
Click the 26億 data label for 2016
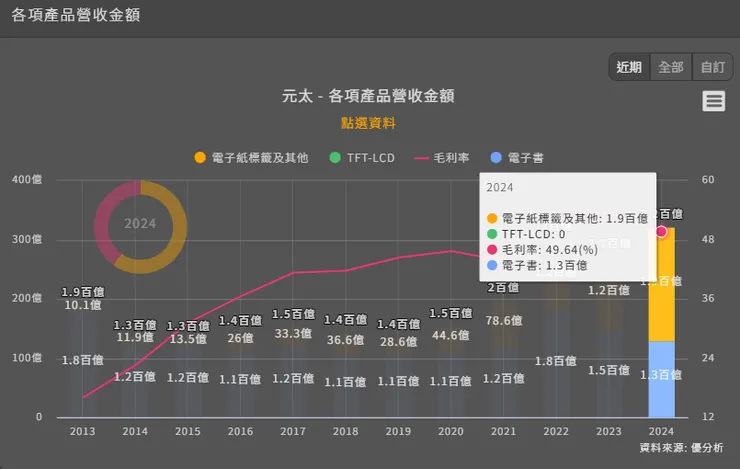(240, 338)
